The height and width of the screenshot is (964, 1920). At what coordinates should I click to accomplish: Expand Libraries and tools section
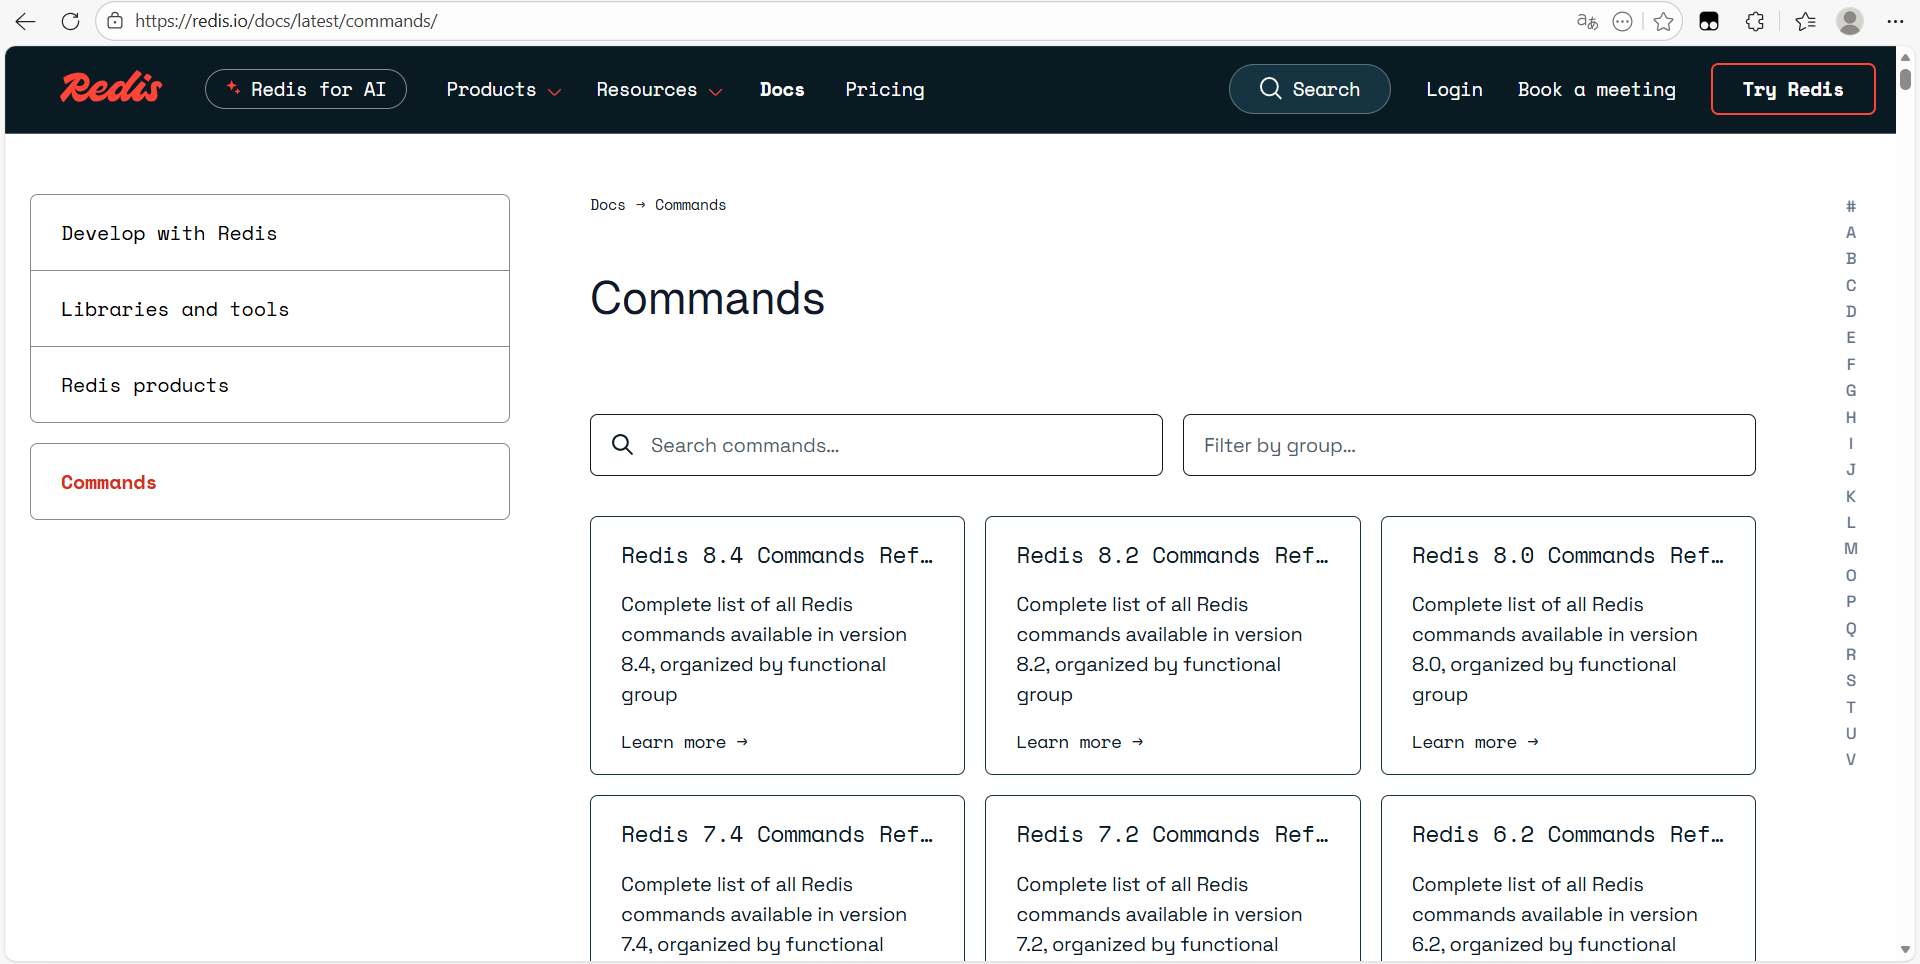coord(270,309)
